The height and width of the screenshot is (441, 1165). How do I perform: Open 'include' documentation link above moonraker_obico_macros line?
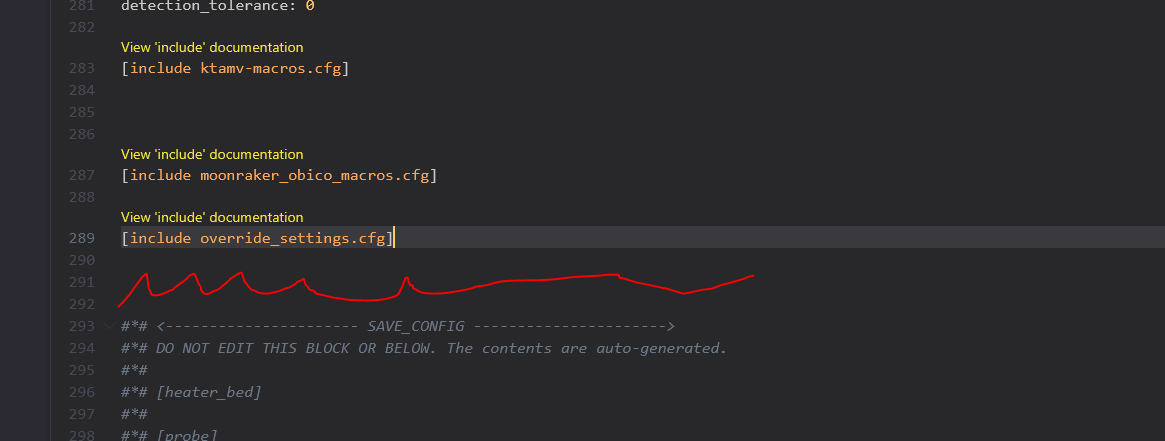coord(211,154)
